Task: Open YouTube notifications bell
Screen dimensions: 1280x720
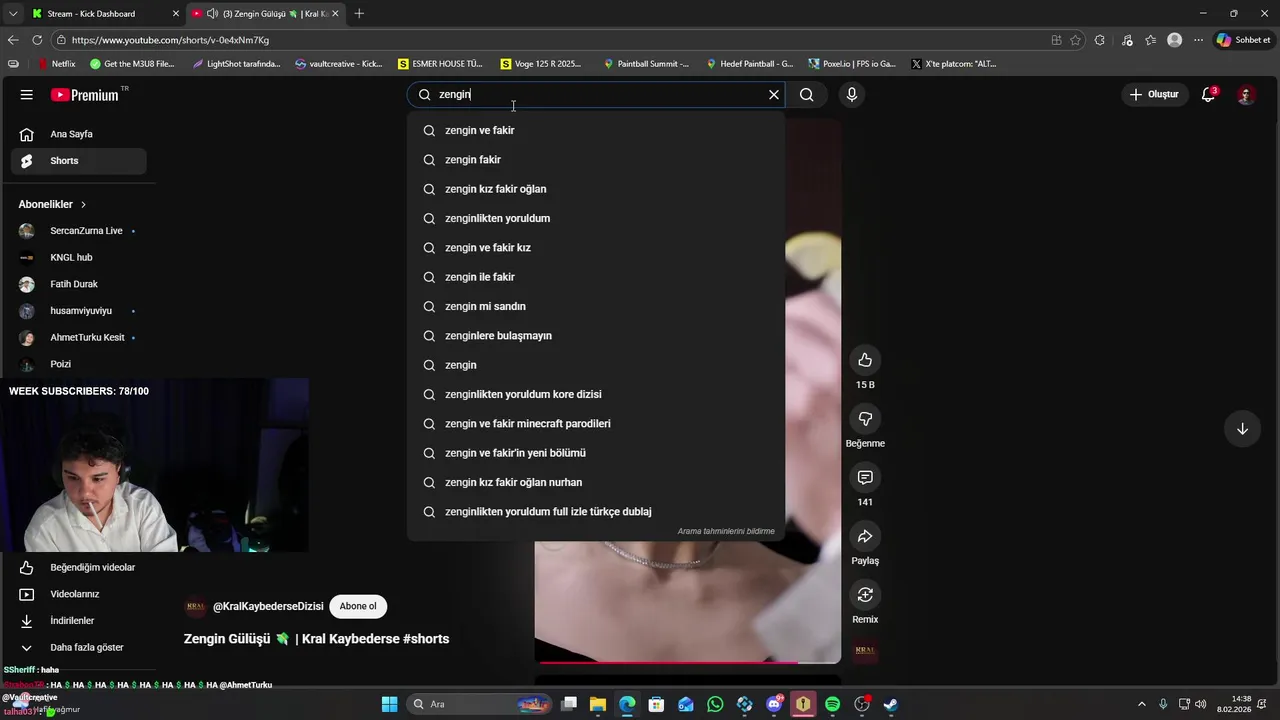Action: (x=1208, y=95)
